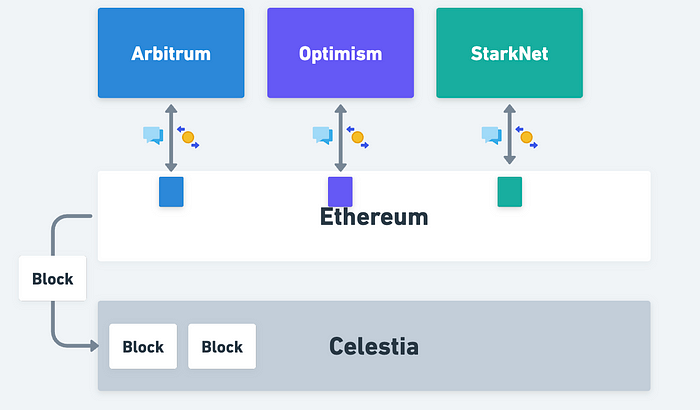Click the first Block inside Celestia
The height and width of the screenshot is (410, 700).
tap(143, 346)
